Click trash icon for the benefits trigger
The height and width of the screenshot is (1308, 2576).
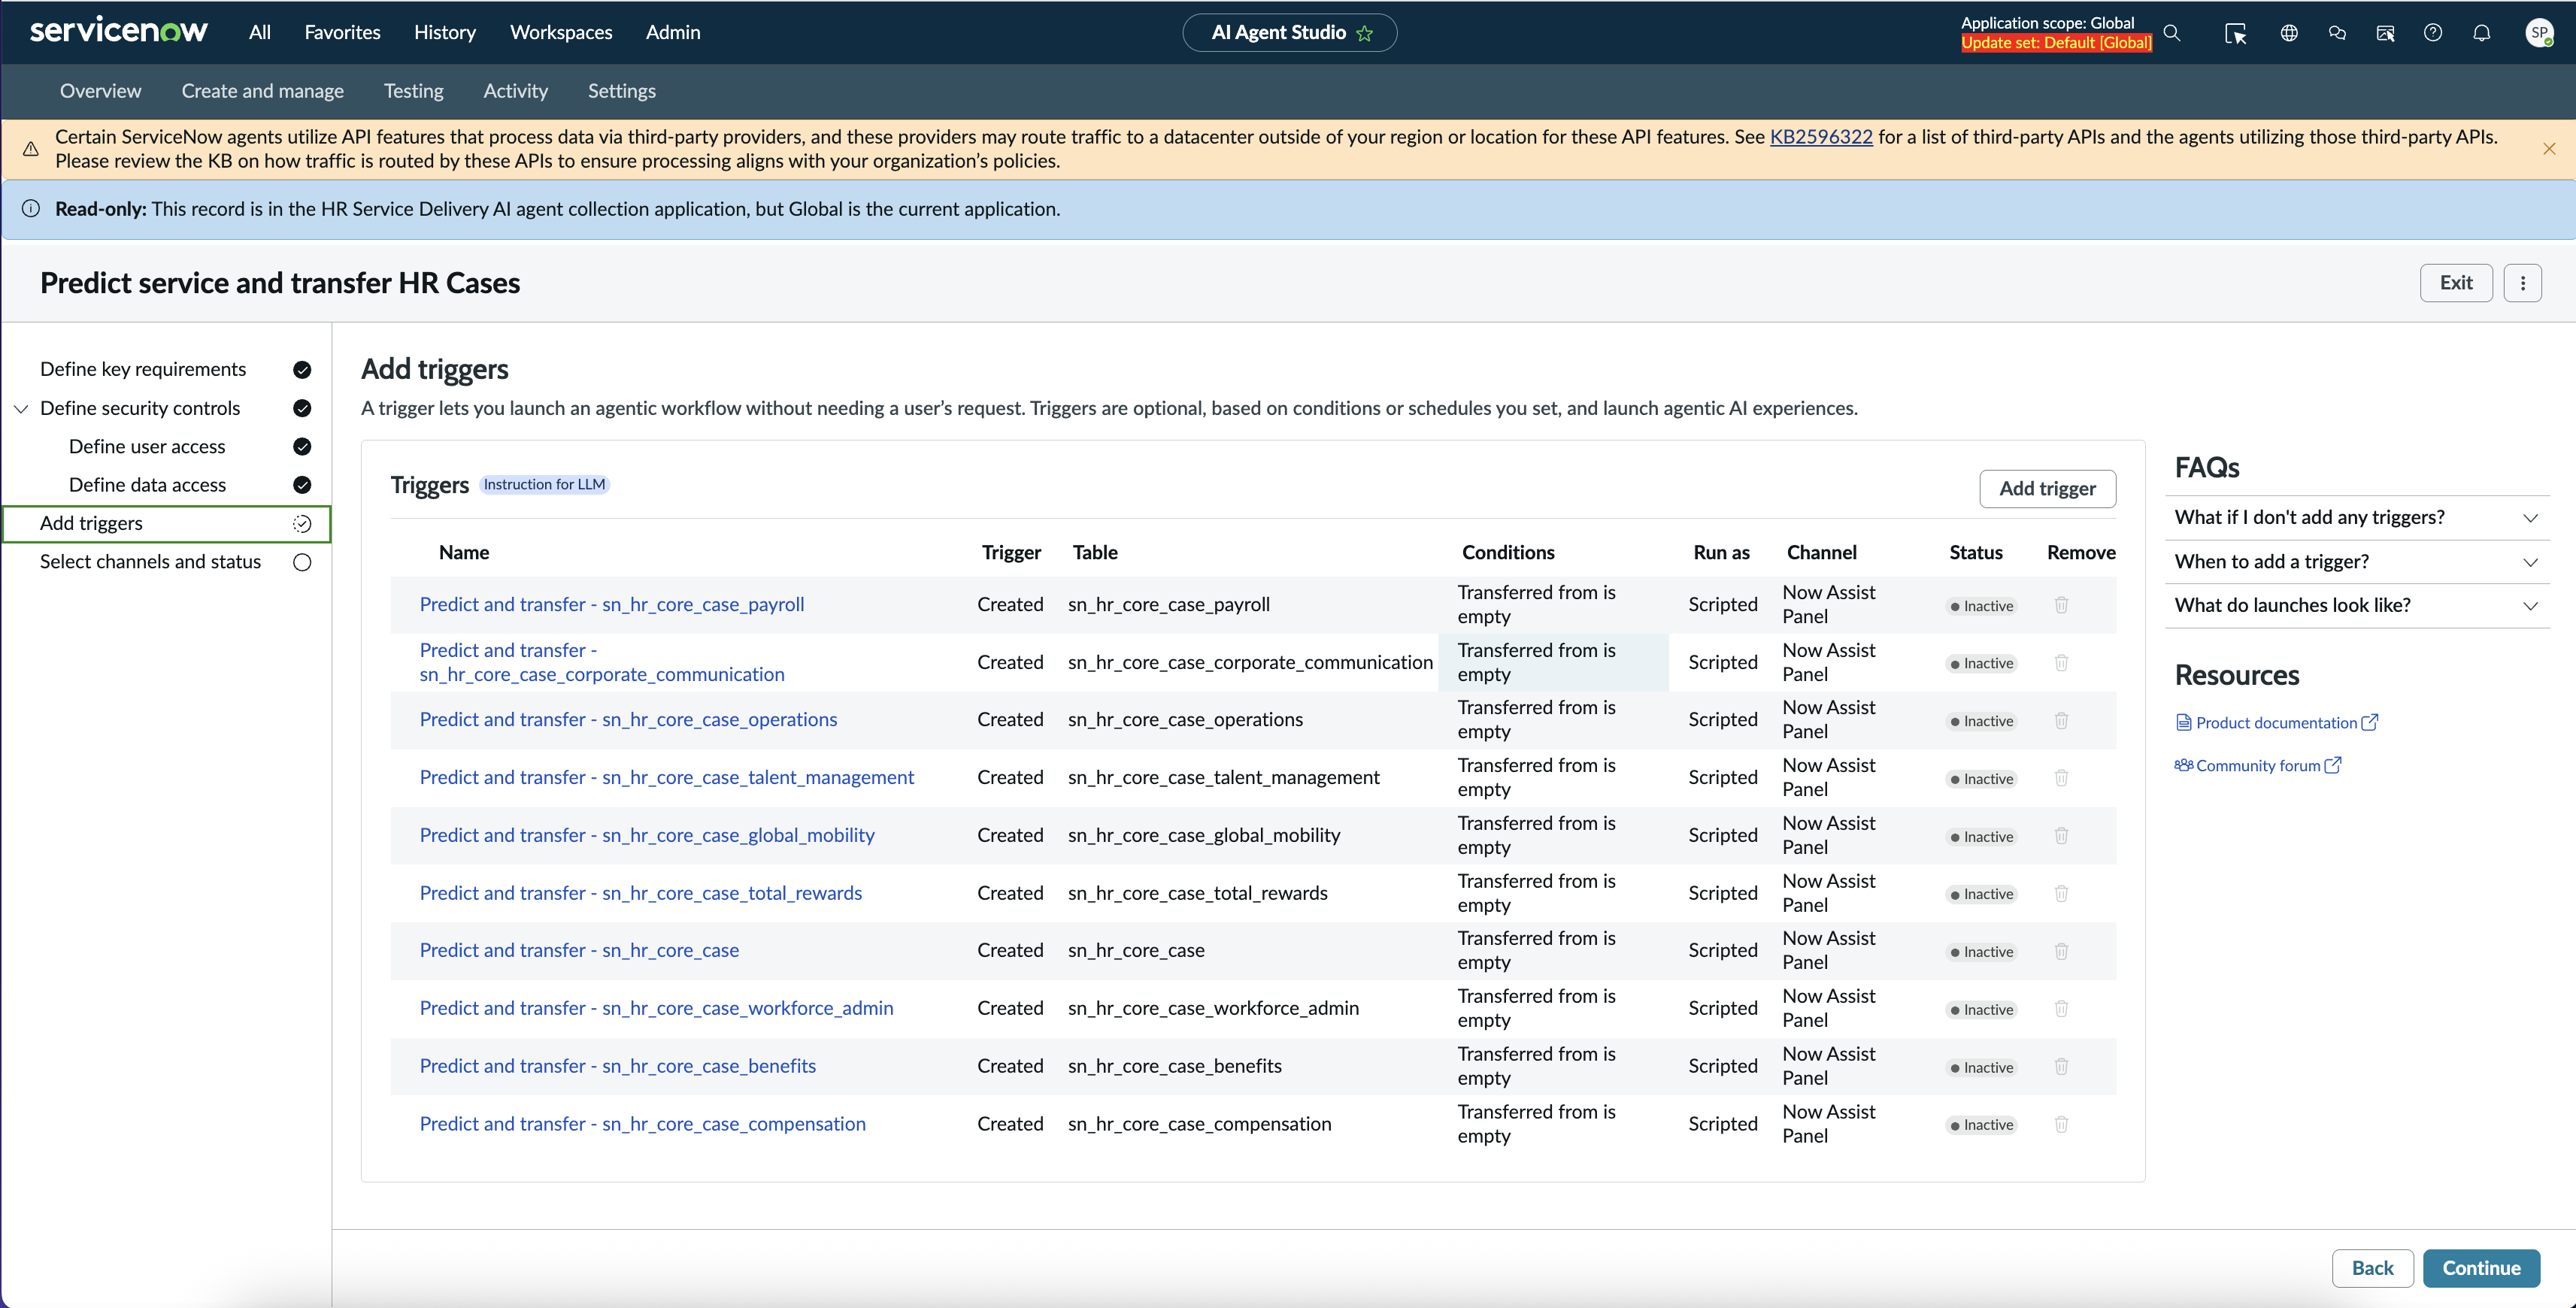point(2061,1067)
